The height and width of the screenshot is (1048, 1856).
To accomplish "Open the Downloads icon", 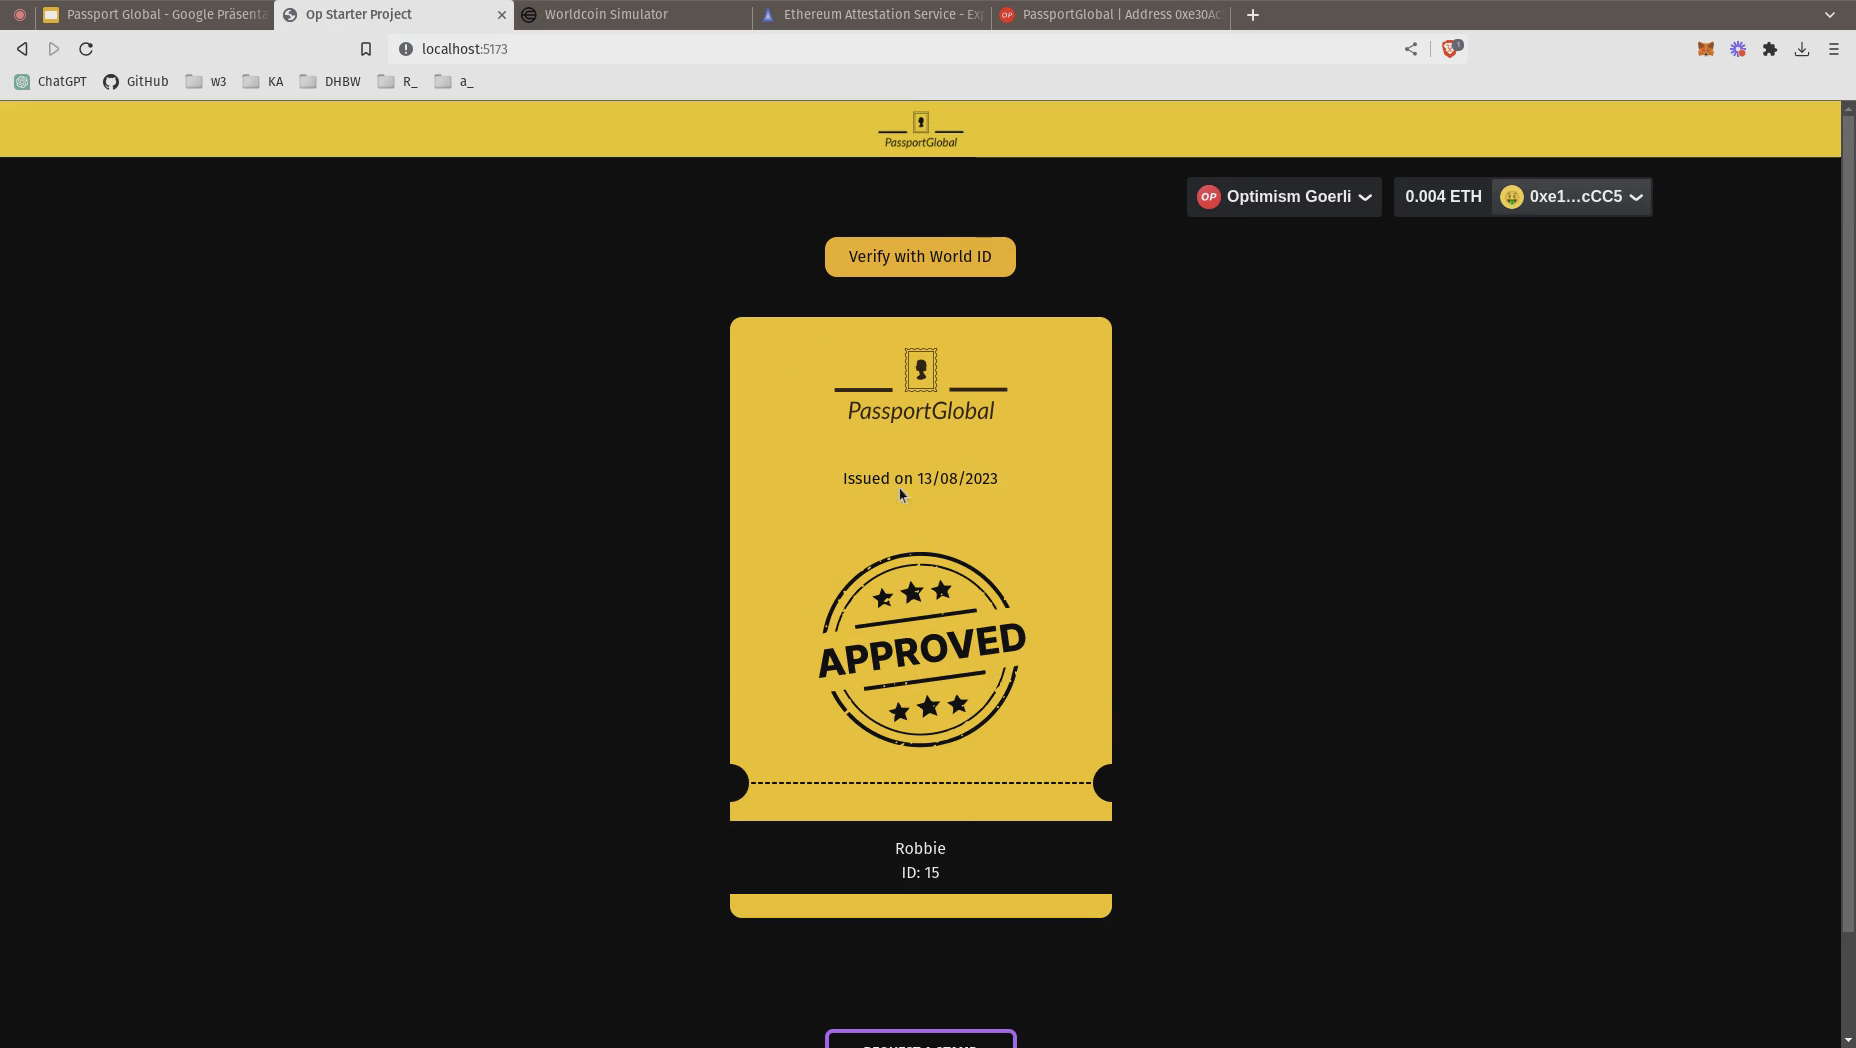I will point(1802,49).
